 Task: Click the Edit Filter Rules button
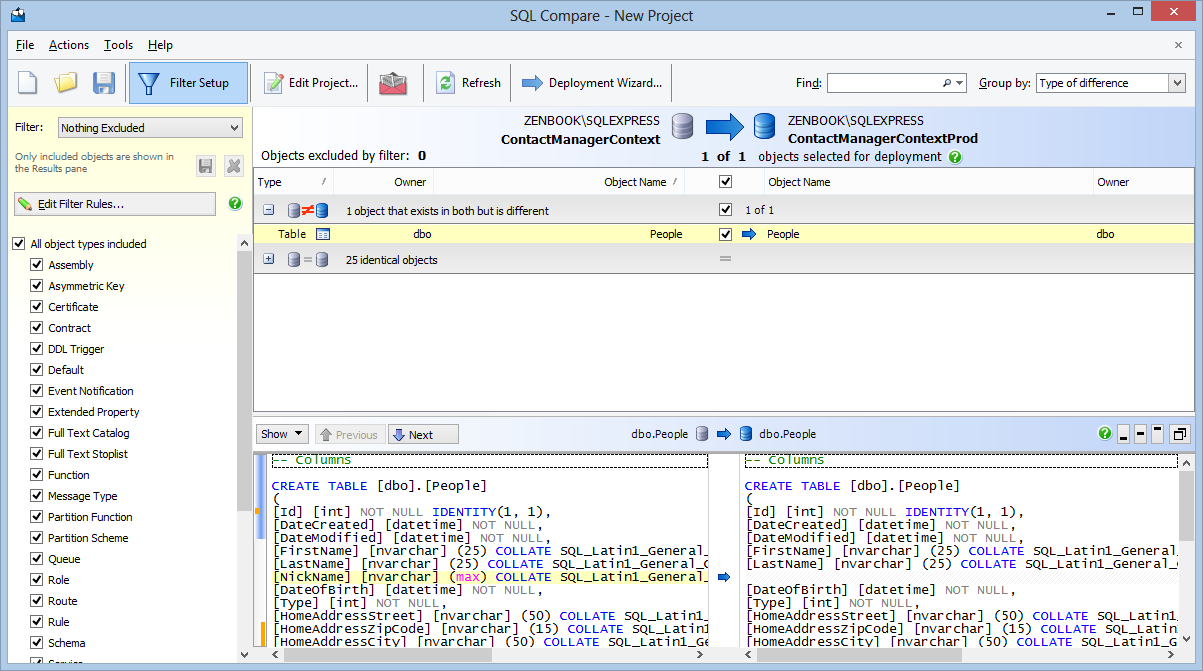[115, 205]
